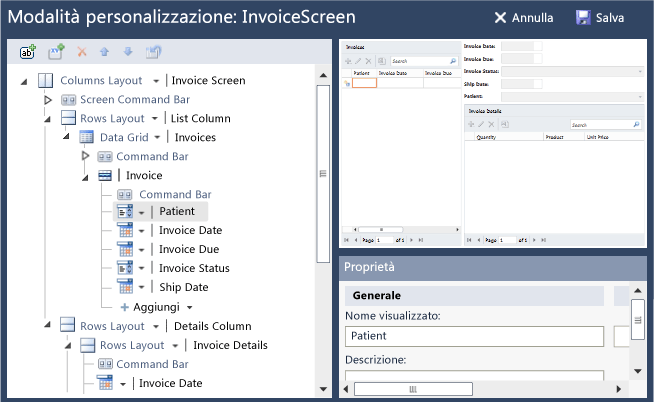Select the Invoice Status tree item
This screenshot has width=654, height=402.
pyautogui.click(x=194, y=268)
